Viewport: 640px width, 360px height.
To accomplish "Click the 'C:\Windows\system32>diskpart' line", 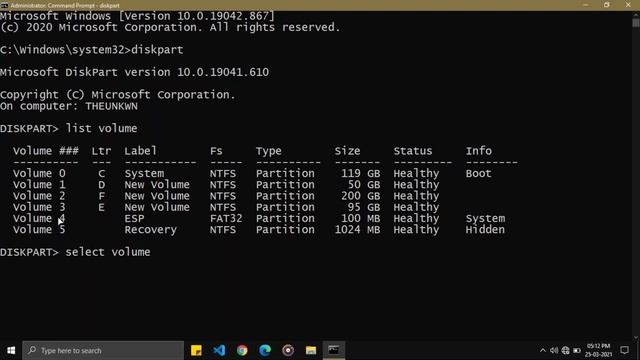I will point(92,50).
